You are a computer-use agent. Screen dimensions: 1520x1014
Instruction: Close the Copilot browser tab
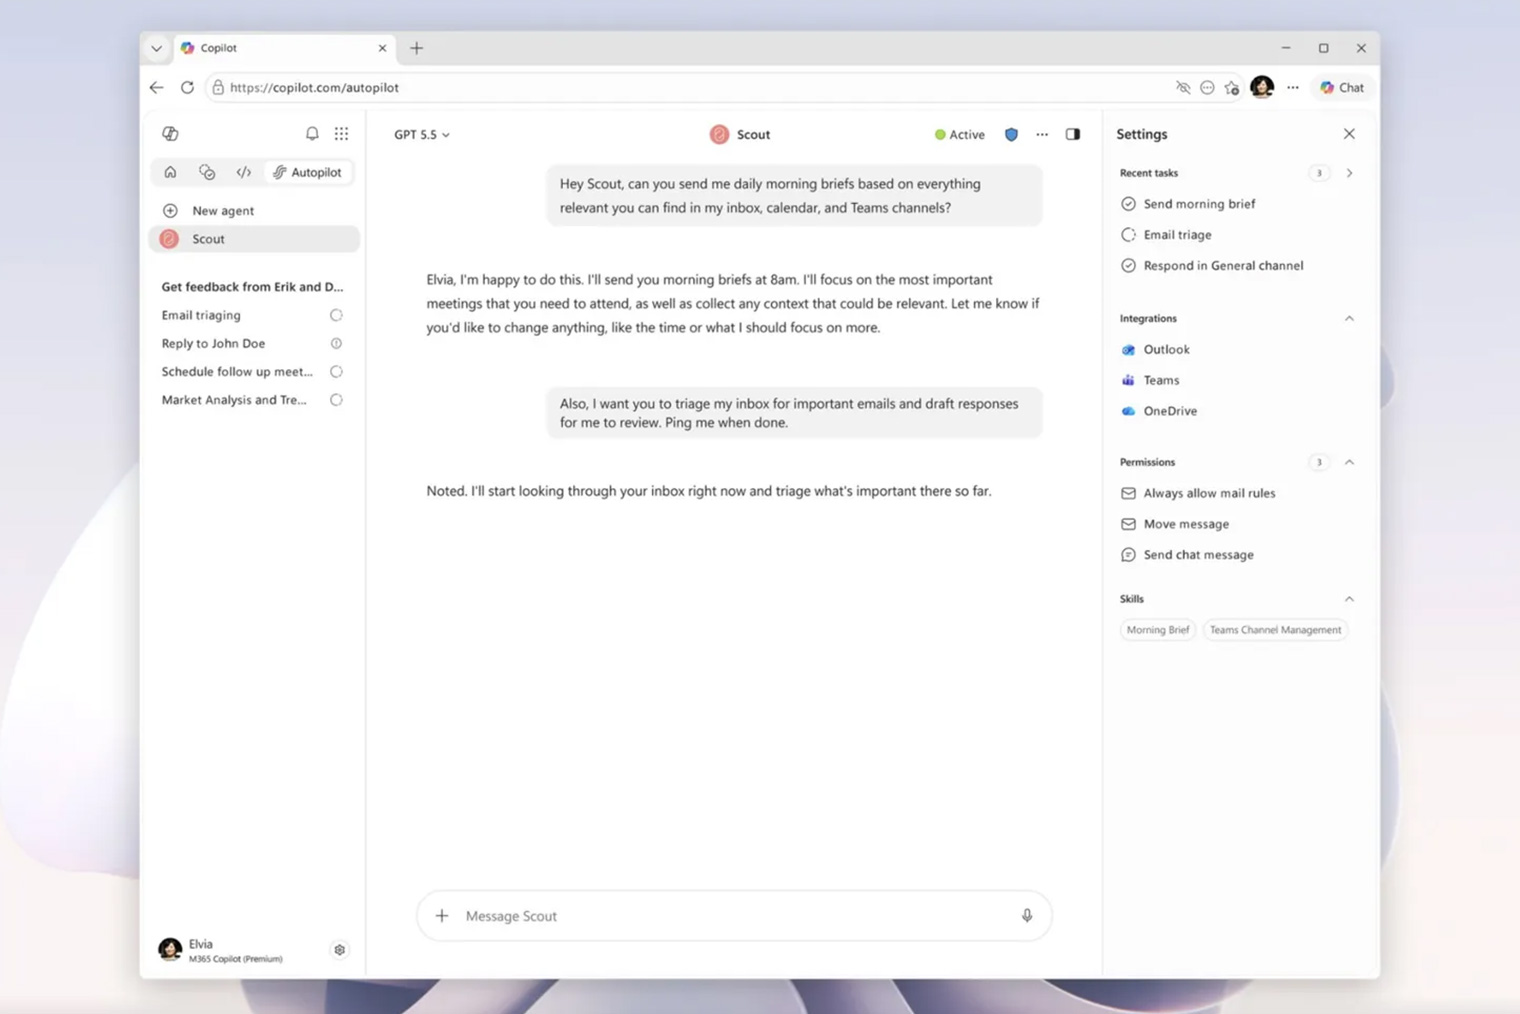382,48
